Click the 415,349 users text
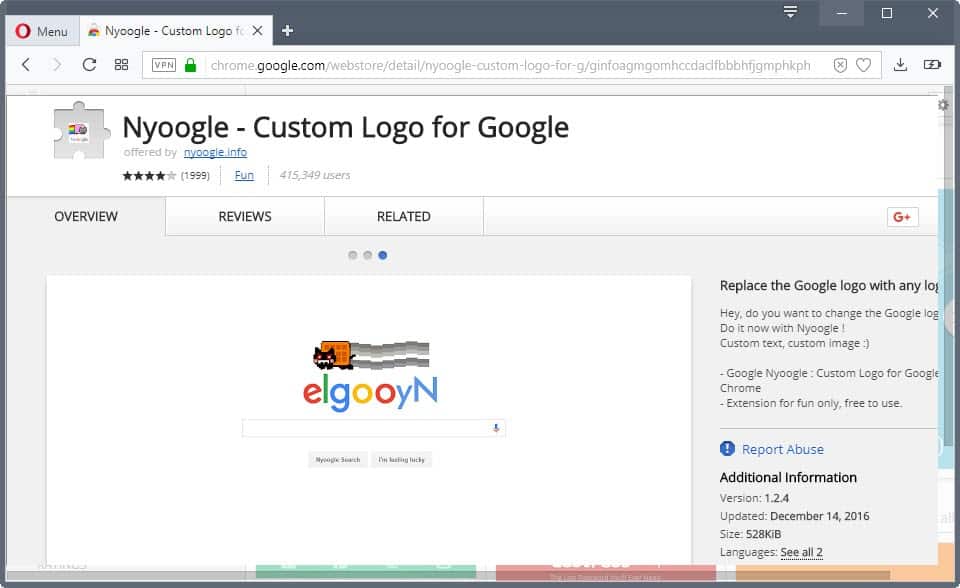This screenshot has width=960, height=588. (x=315, y=175)
